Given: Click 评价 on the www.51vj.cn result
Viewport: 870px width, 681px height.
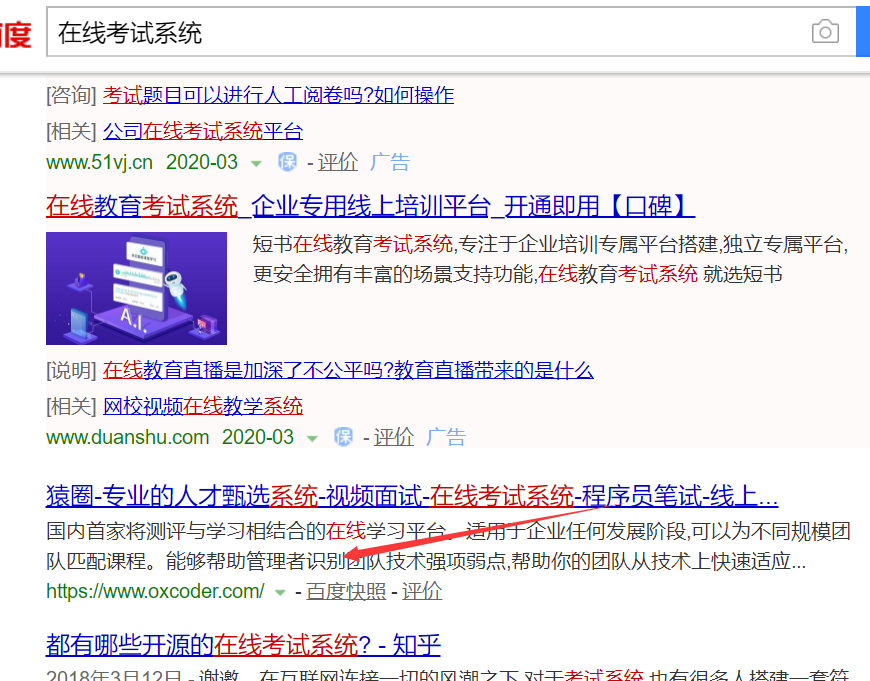Looking at the screenshot, I should (338, 162).
